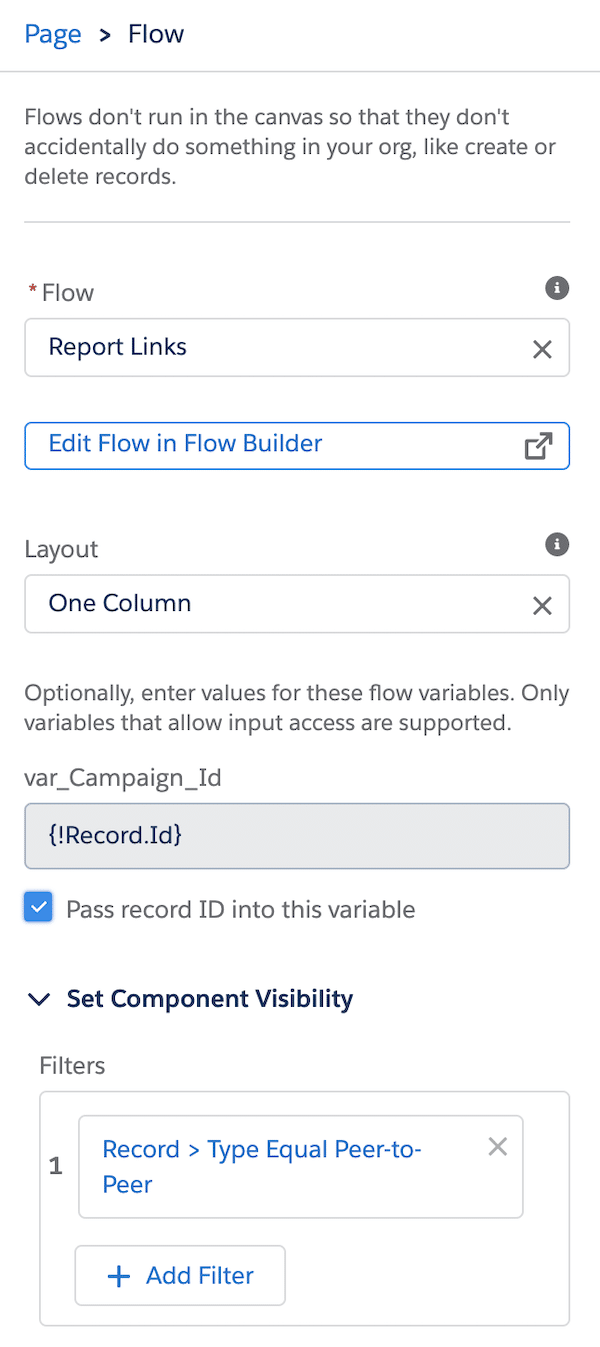Click the plus icon on Add Filter
Screen dimensions: 600x1347
tap(119, 1275)
